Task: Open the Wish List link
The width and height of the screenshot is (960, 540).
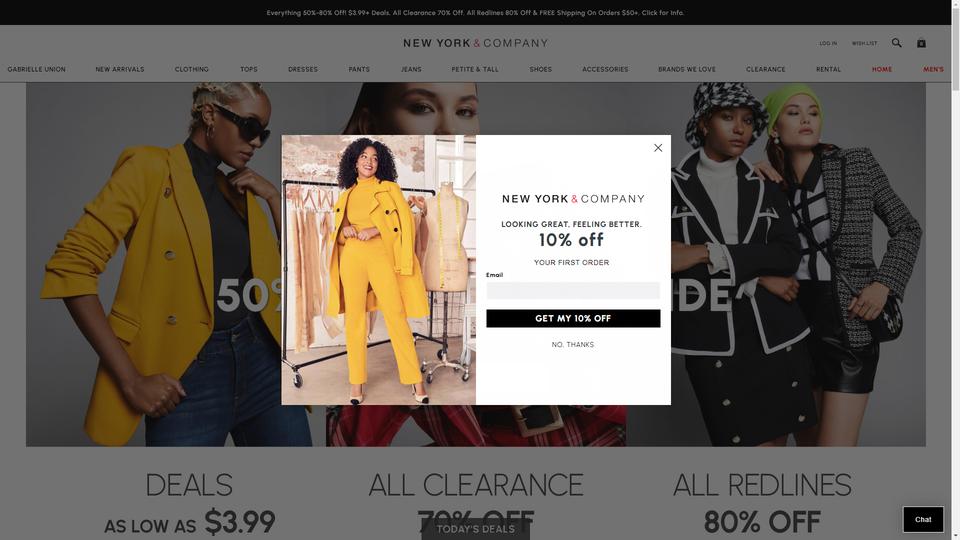Action: point(864,43)
